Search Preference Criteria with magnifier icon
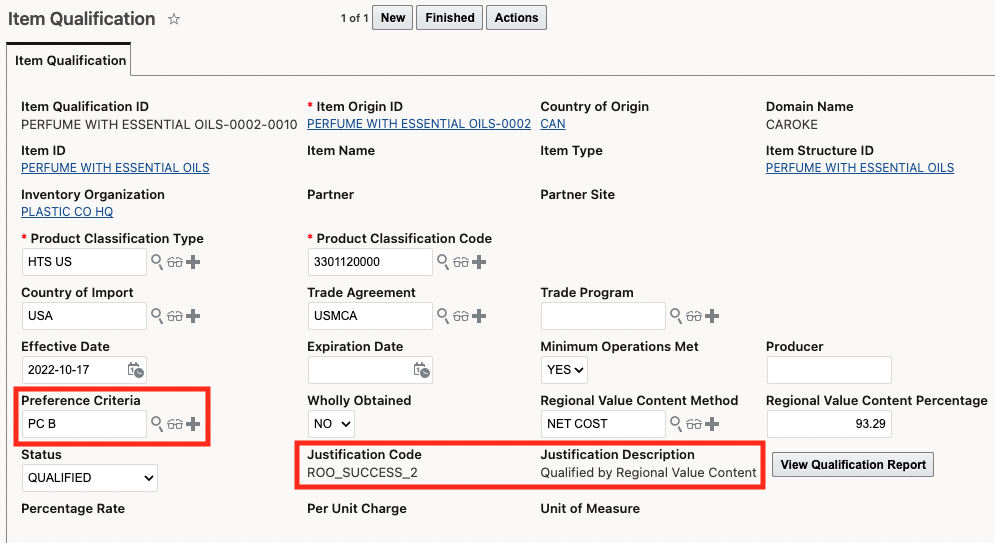Viewport: 995px width, 543px height. point(156,424)
